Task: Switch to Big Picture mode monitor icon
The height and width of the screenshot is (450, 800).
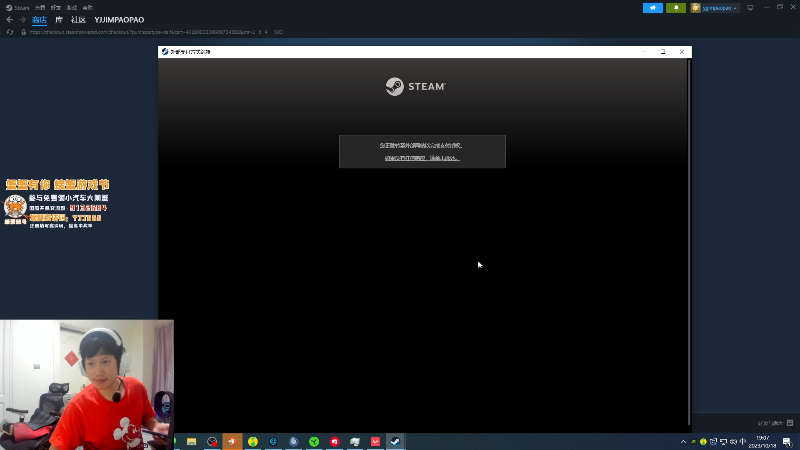Action: click(x=750, y=8)
